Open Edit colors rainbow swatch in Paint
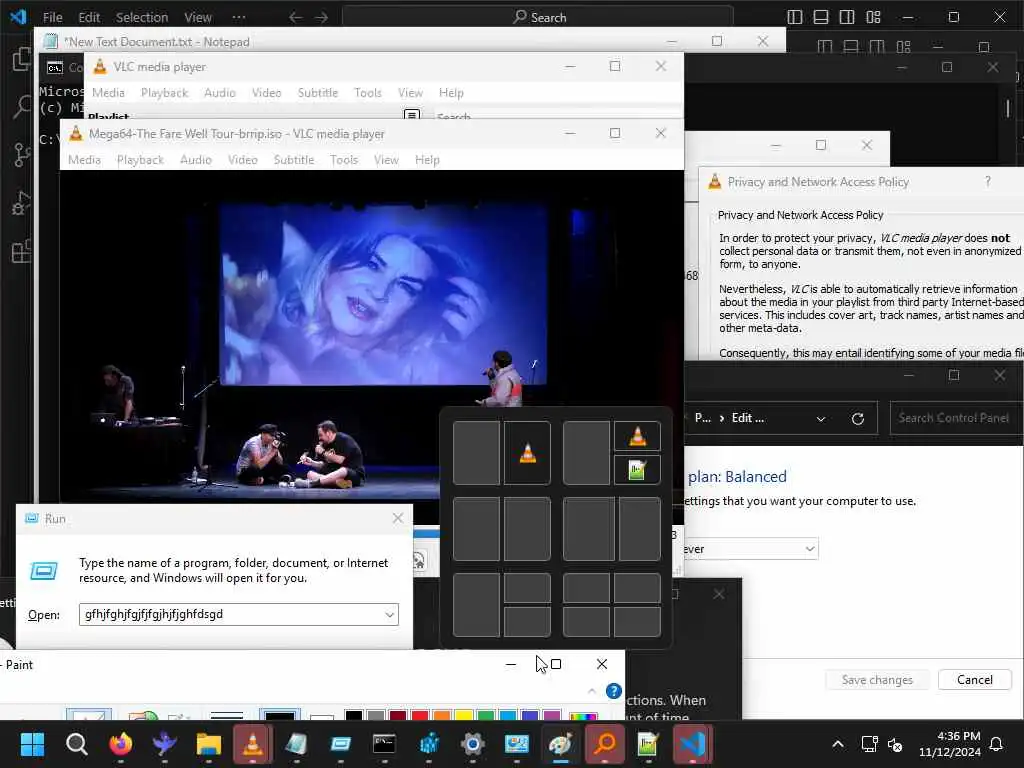Viewport: 1024px width, 768px height. (x=583, y=716)
